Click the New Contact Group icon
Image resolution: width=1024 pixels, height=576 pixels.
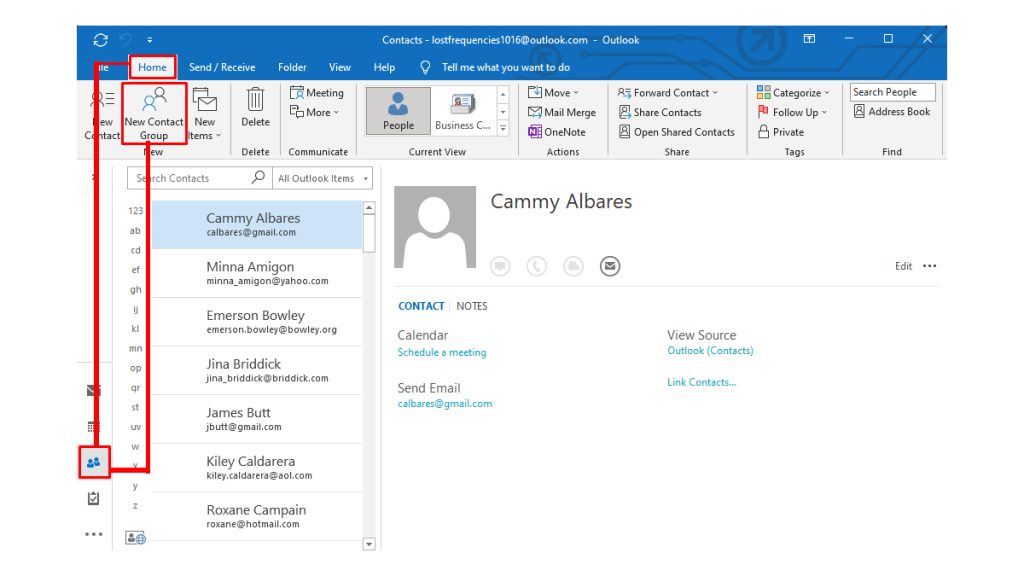tap(154, 101)
